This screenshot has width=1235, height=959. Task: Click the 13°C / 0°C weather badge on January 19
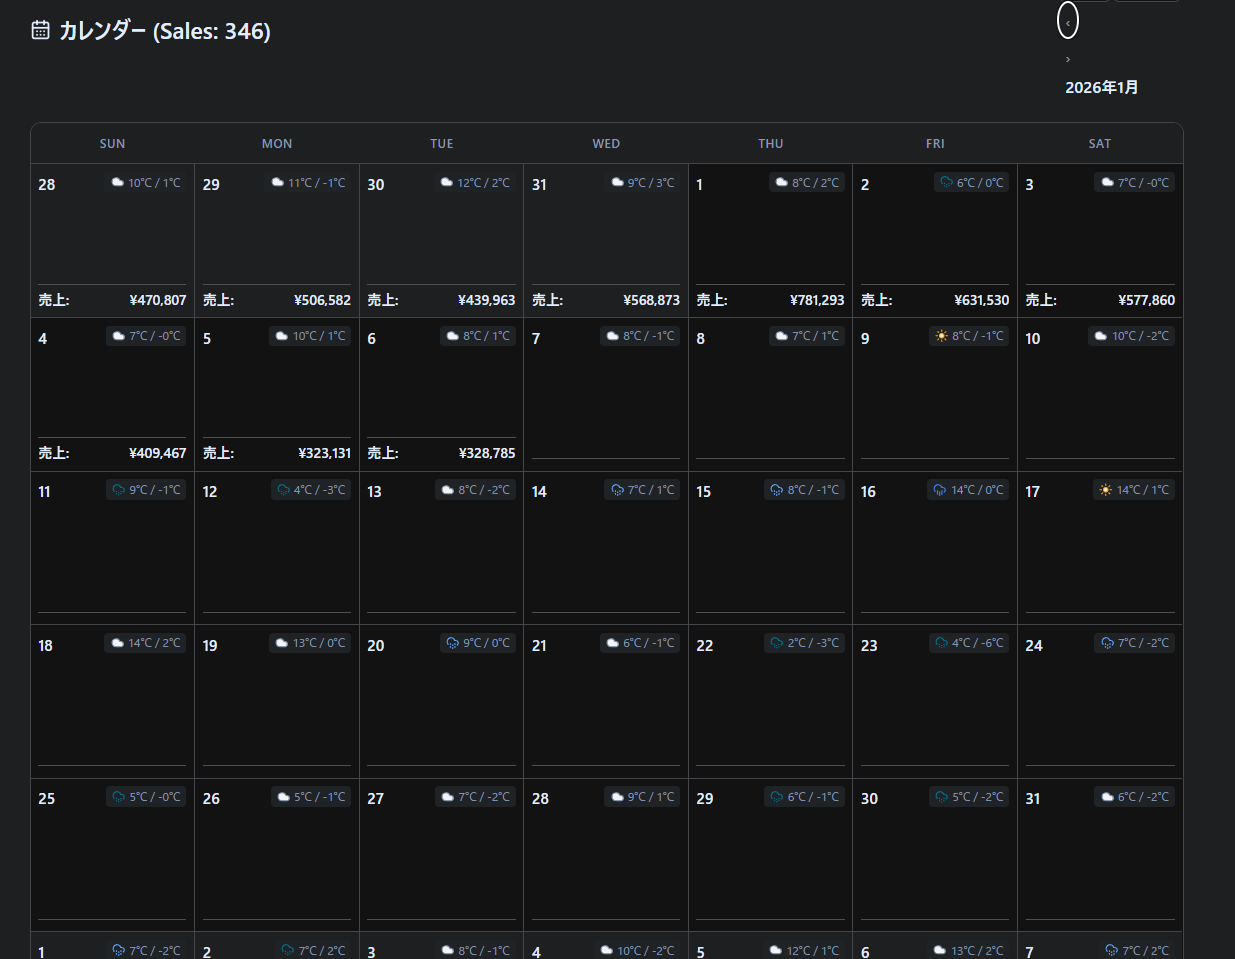[x=310, y=643]
